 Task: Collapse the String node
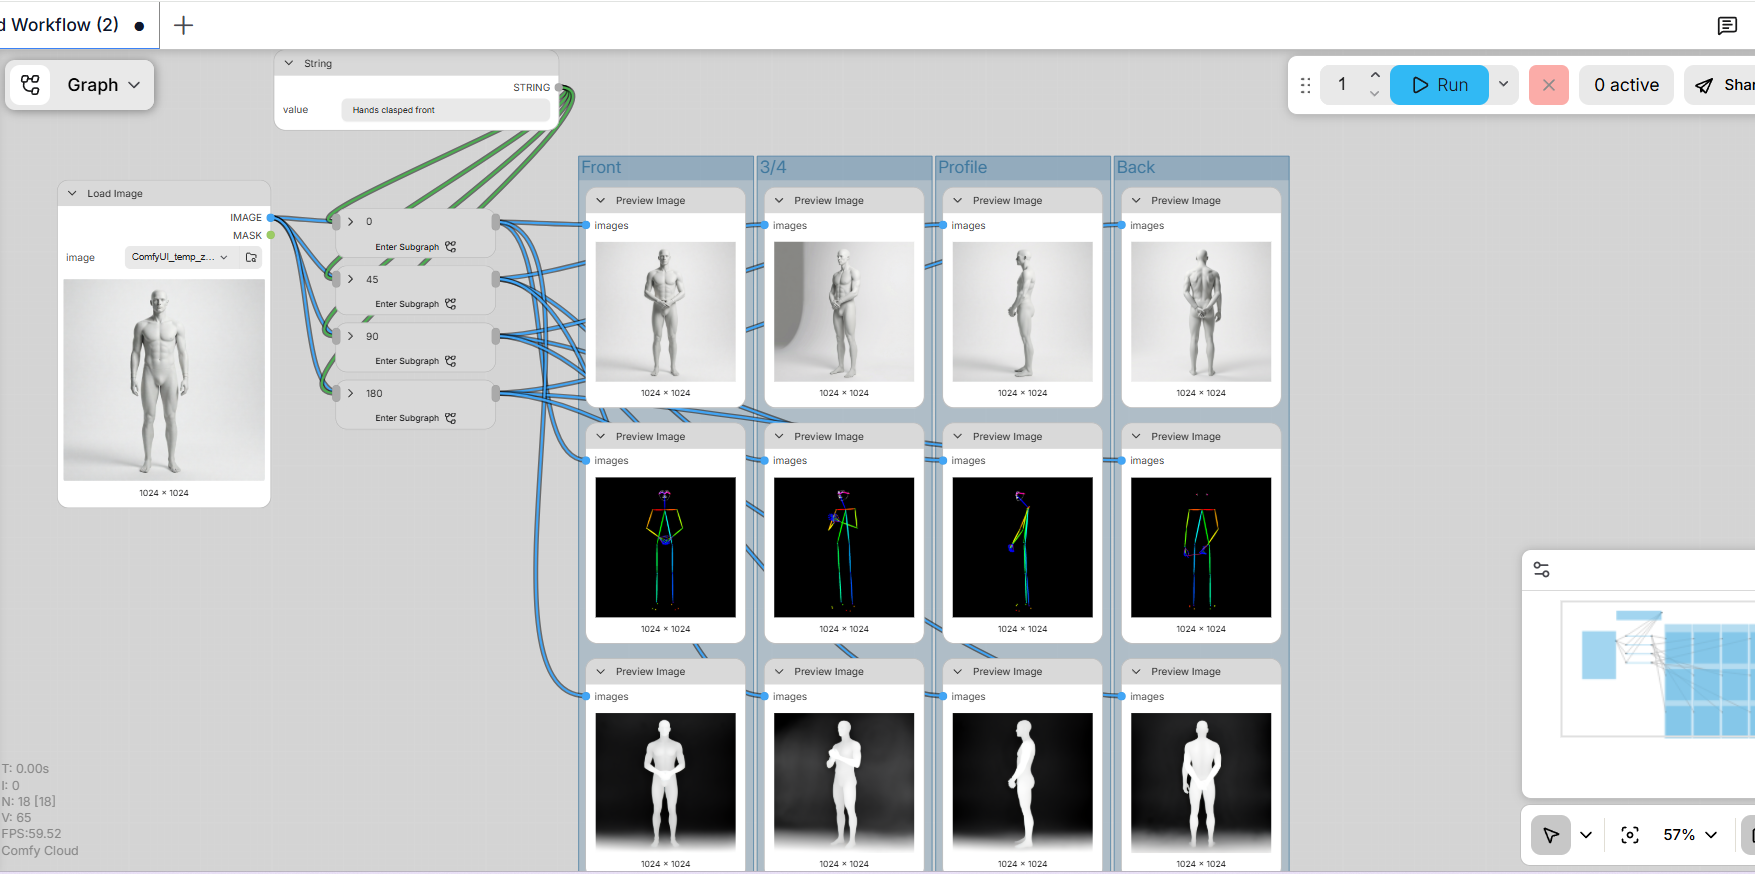point(289,63)
